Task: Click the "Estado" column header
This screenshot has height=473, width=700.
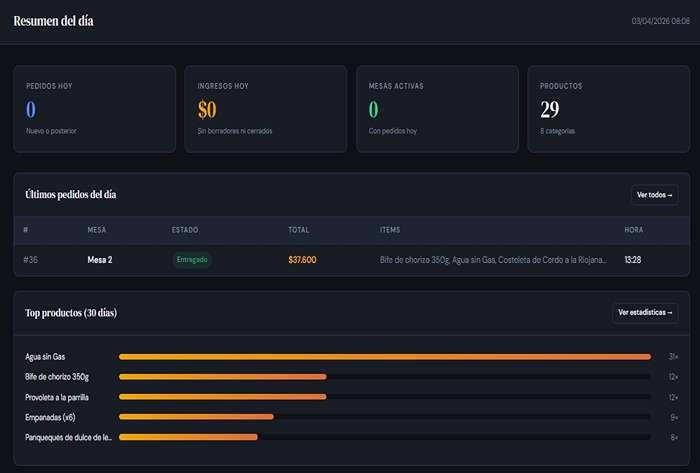Action: (x=185, y=230)
